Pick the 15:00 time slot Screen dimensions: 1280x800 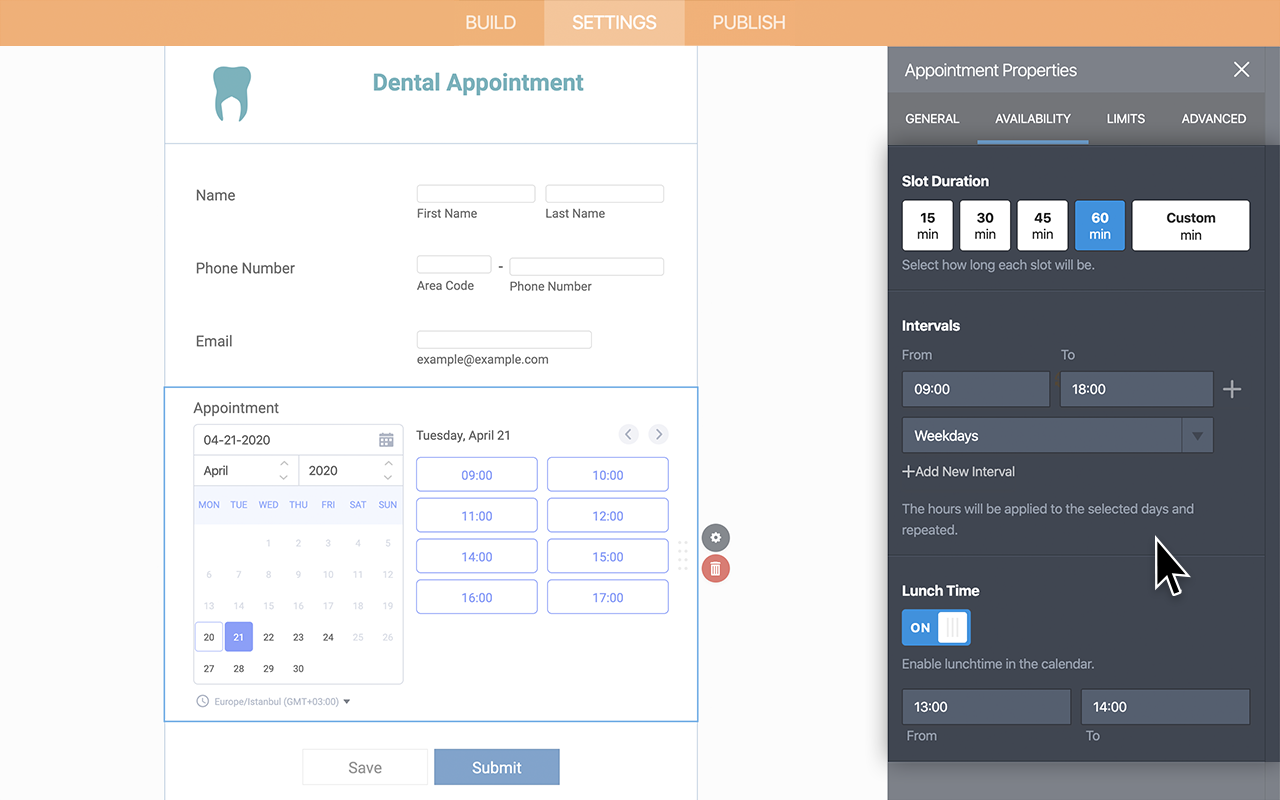608,557
